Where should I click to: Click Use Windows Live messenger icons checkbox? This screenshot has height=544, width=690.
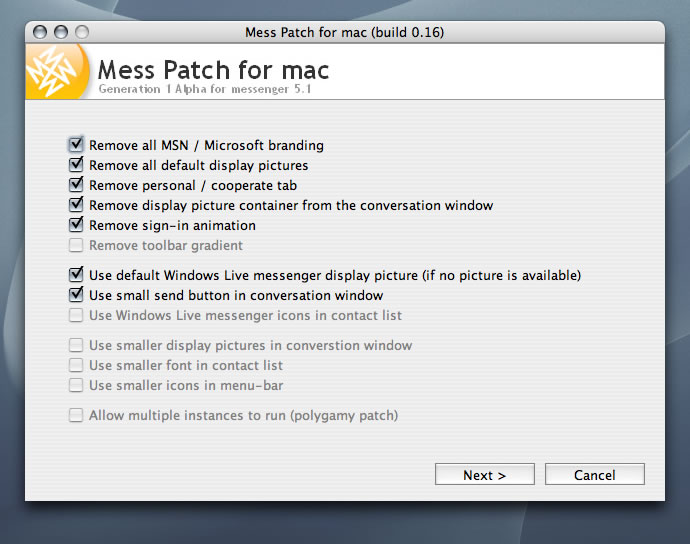[76, 315]
